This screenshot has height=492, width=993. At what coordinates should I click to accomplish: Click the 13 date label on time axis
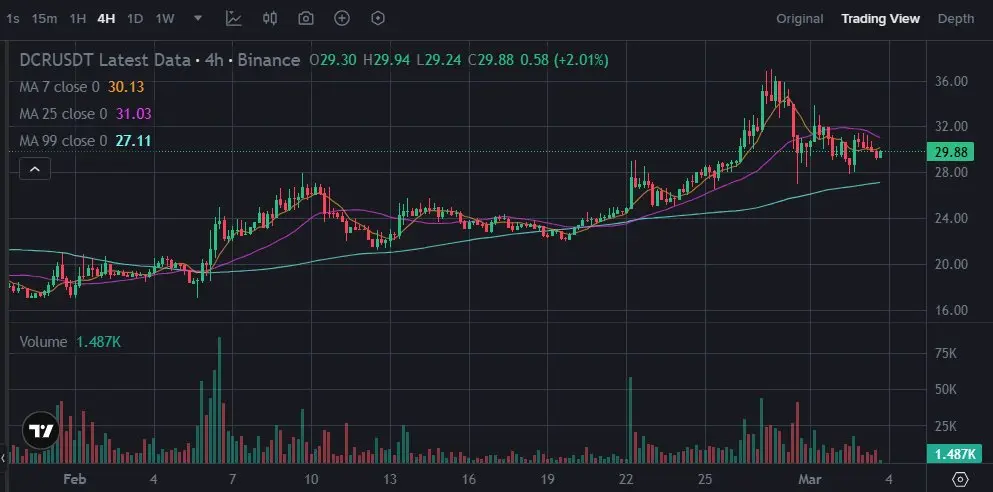coord(390,479)
